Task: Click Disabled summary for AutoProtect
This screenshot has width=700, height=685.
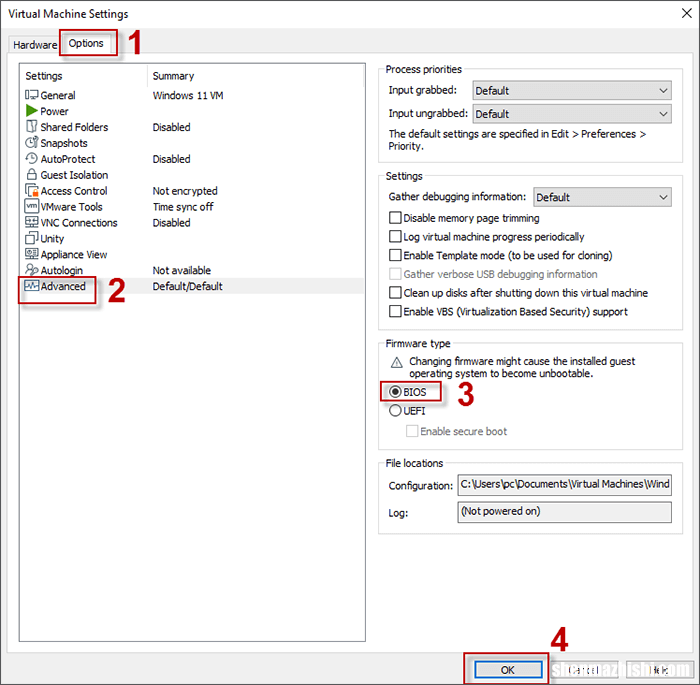Action: (x=171, y=159)
